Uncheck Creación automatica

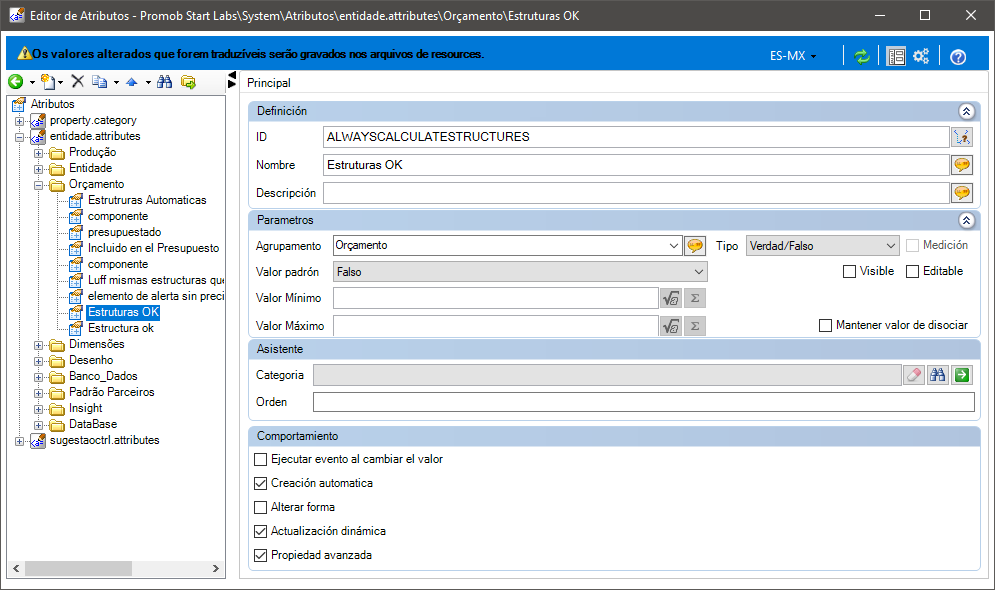260,483
